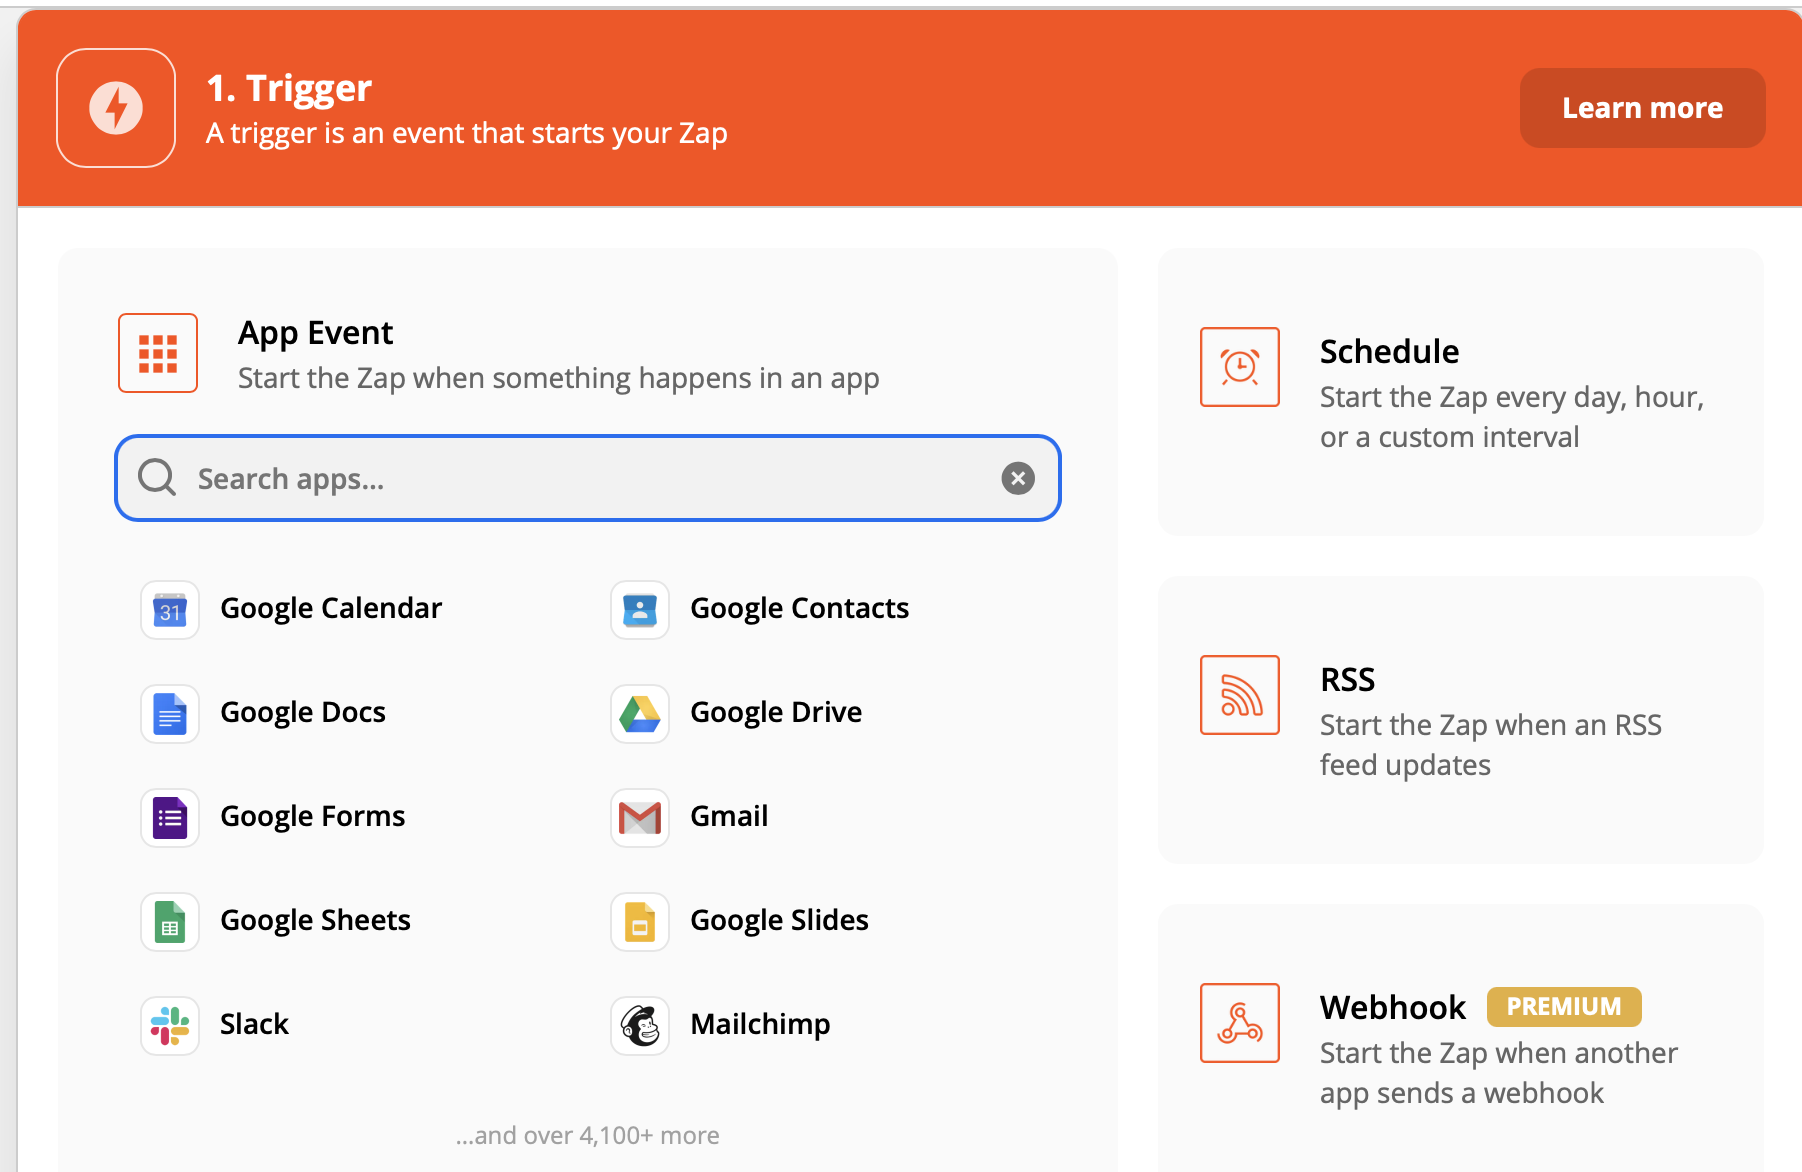Image resolution: width=1802 pixels, height=1172 pixels.
Task: Click 'Start the Zap when another app sends' description
Action: coord(1498,1073)
